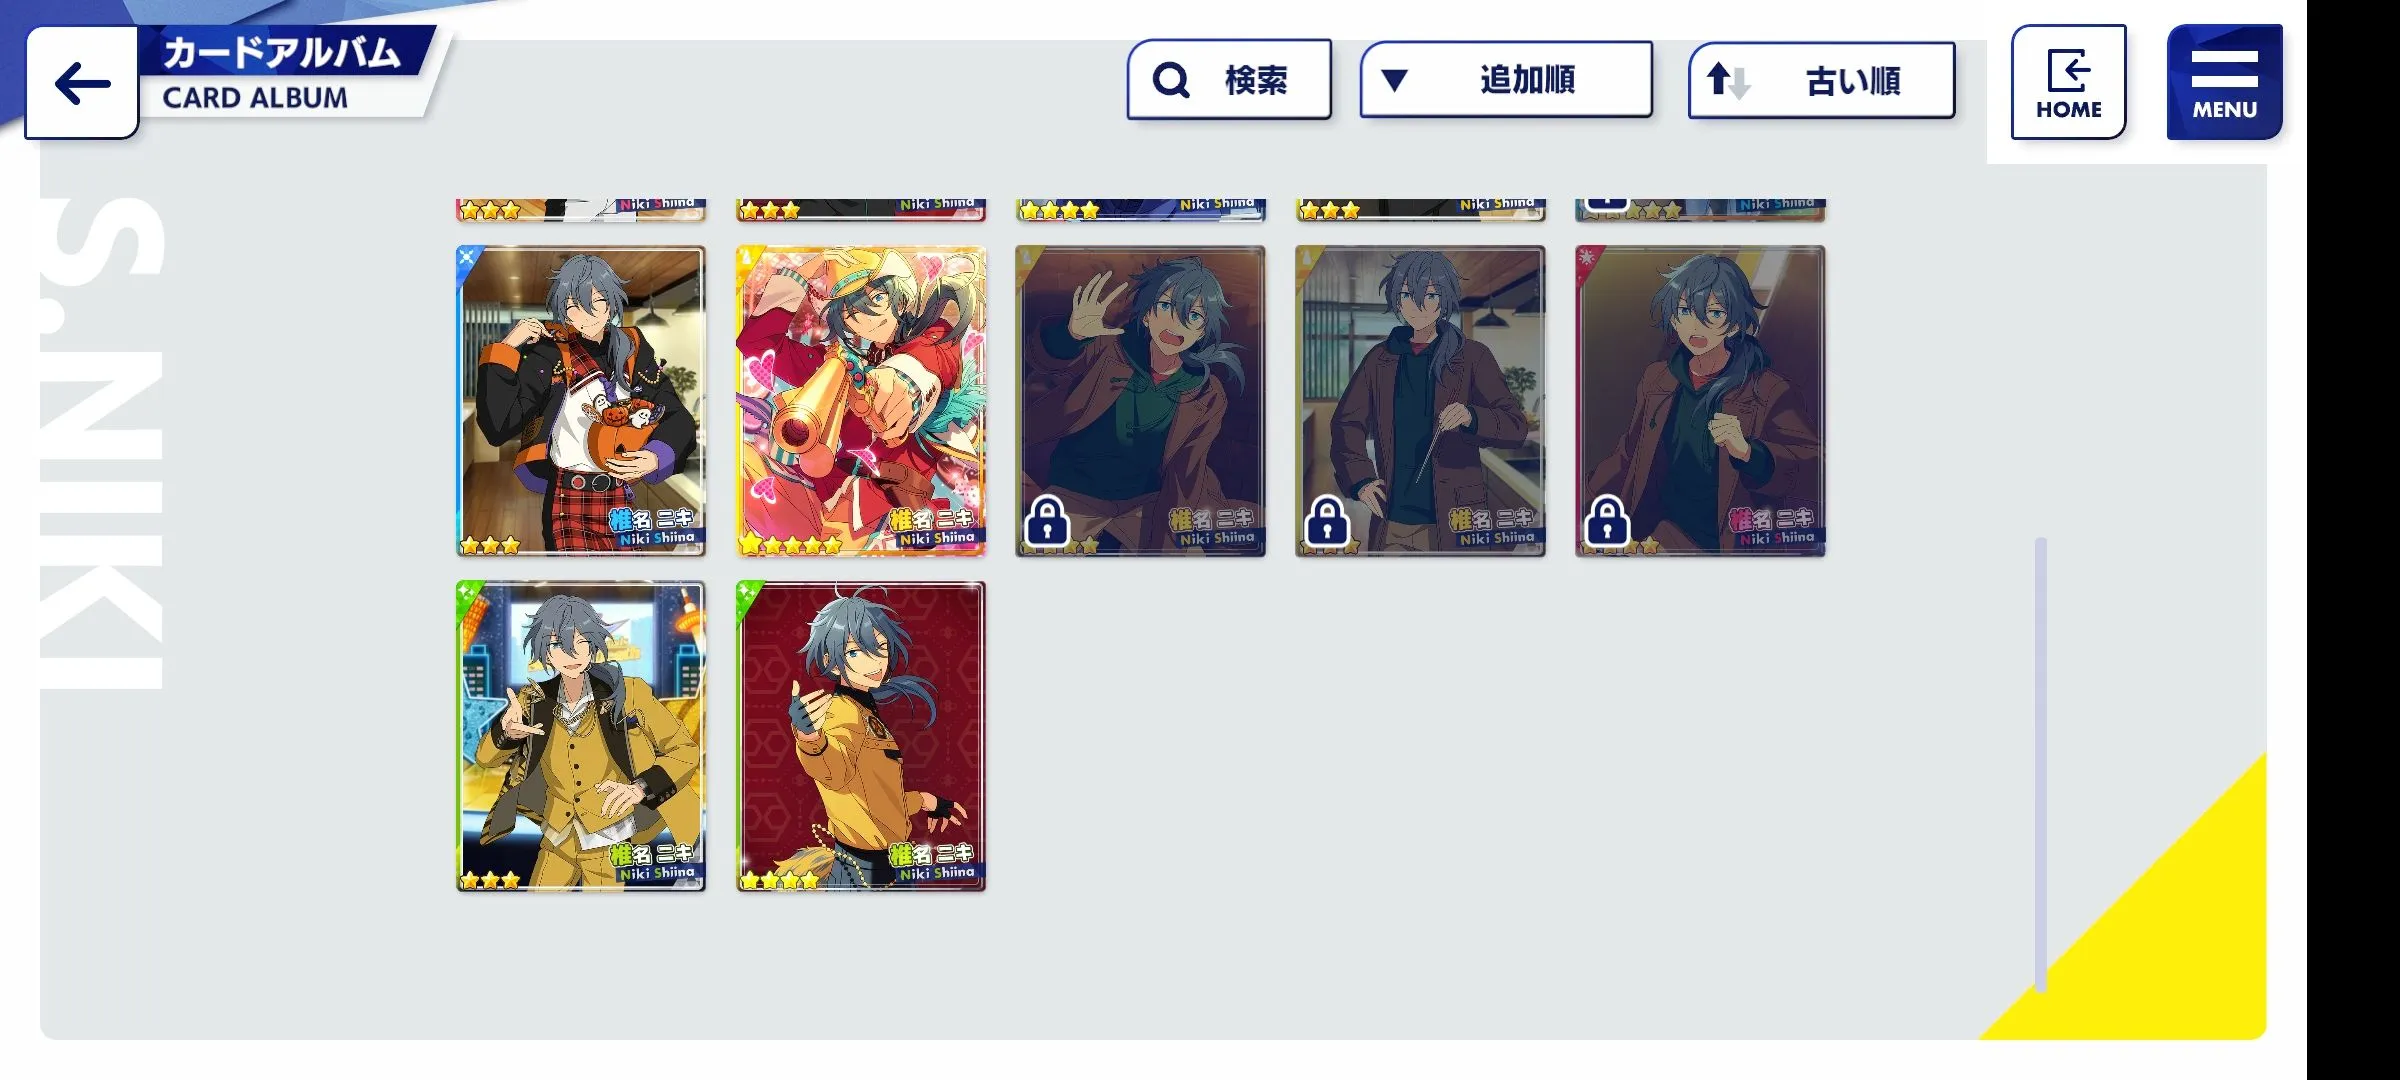2400x1080 pixels.
Task: Return to the HOME screen
Action: point(2068,82)
